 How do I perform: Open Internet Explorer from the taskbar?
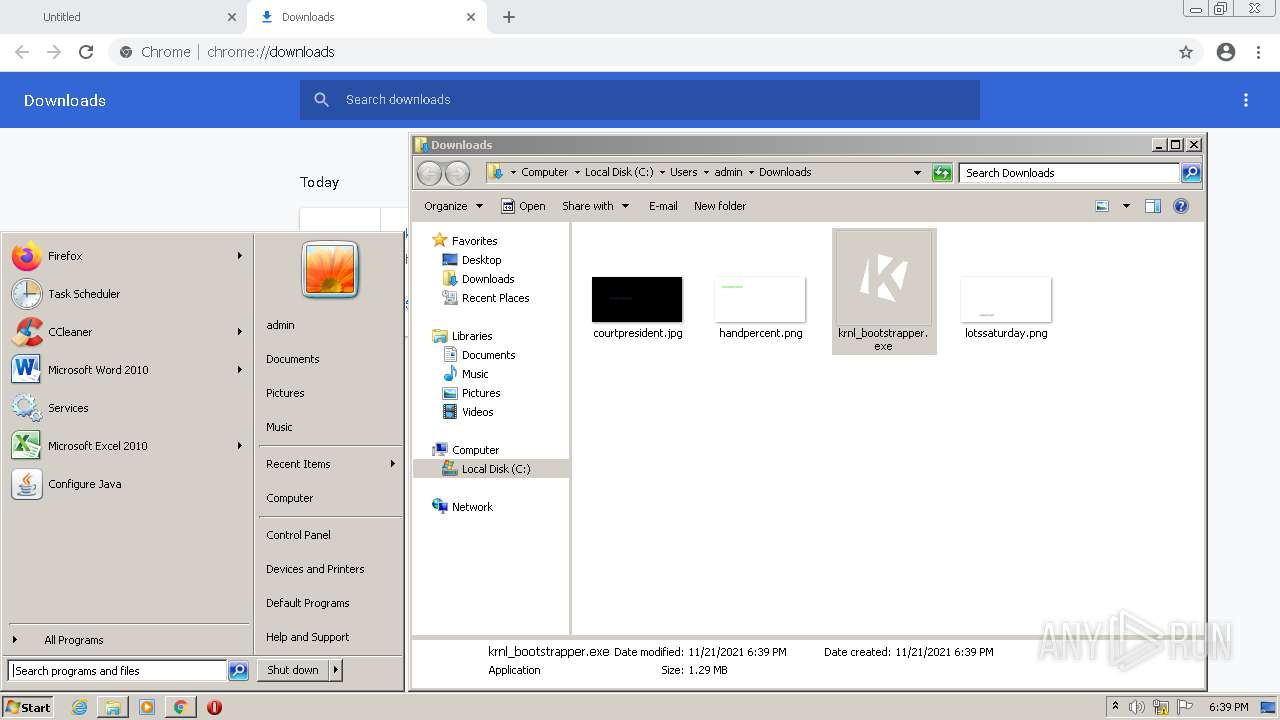click(79, 707)
